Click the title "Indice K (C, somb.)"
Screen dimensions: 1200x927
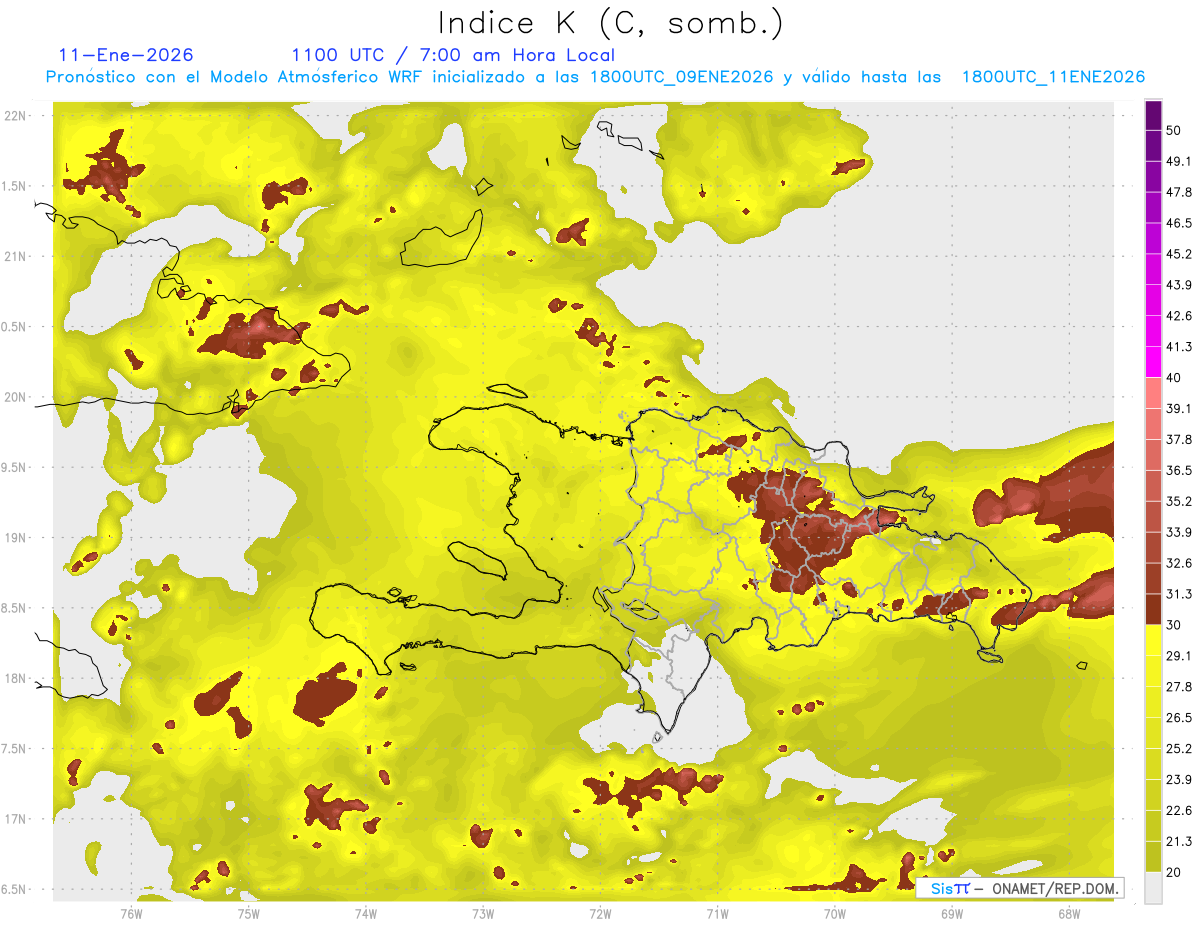coord(610,24)
